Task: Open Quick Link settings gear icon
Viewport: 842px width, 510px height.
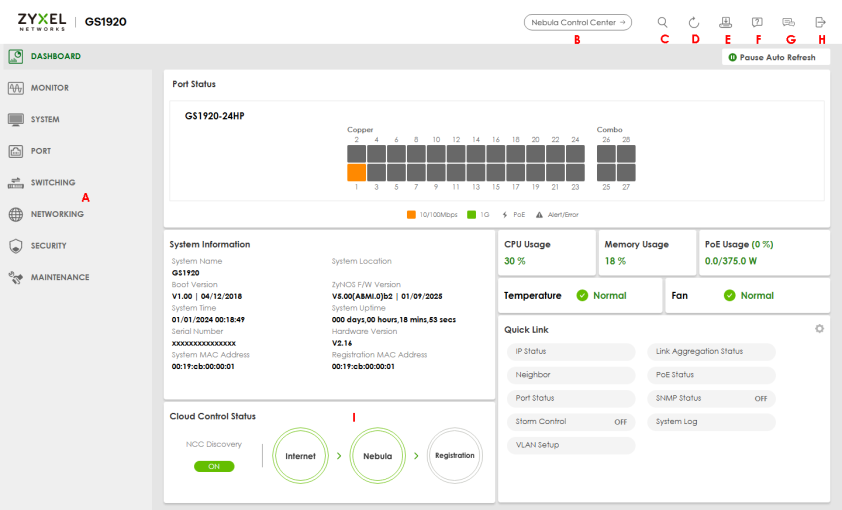Action: tap(819, 329)
